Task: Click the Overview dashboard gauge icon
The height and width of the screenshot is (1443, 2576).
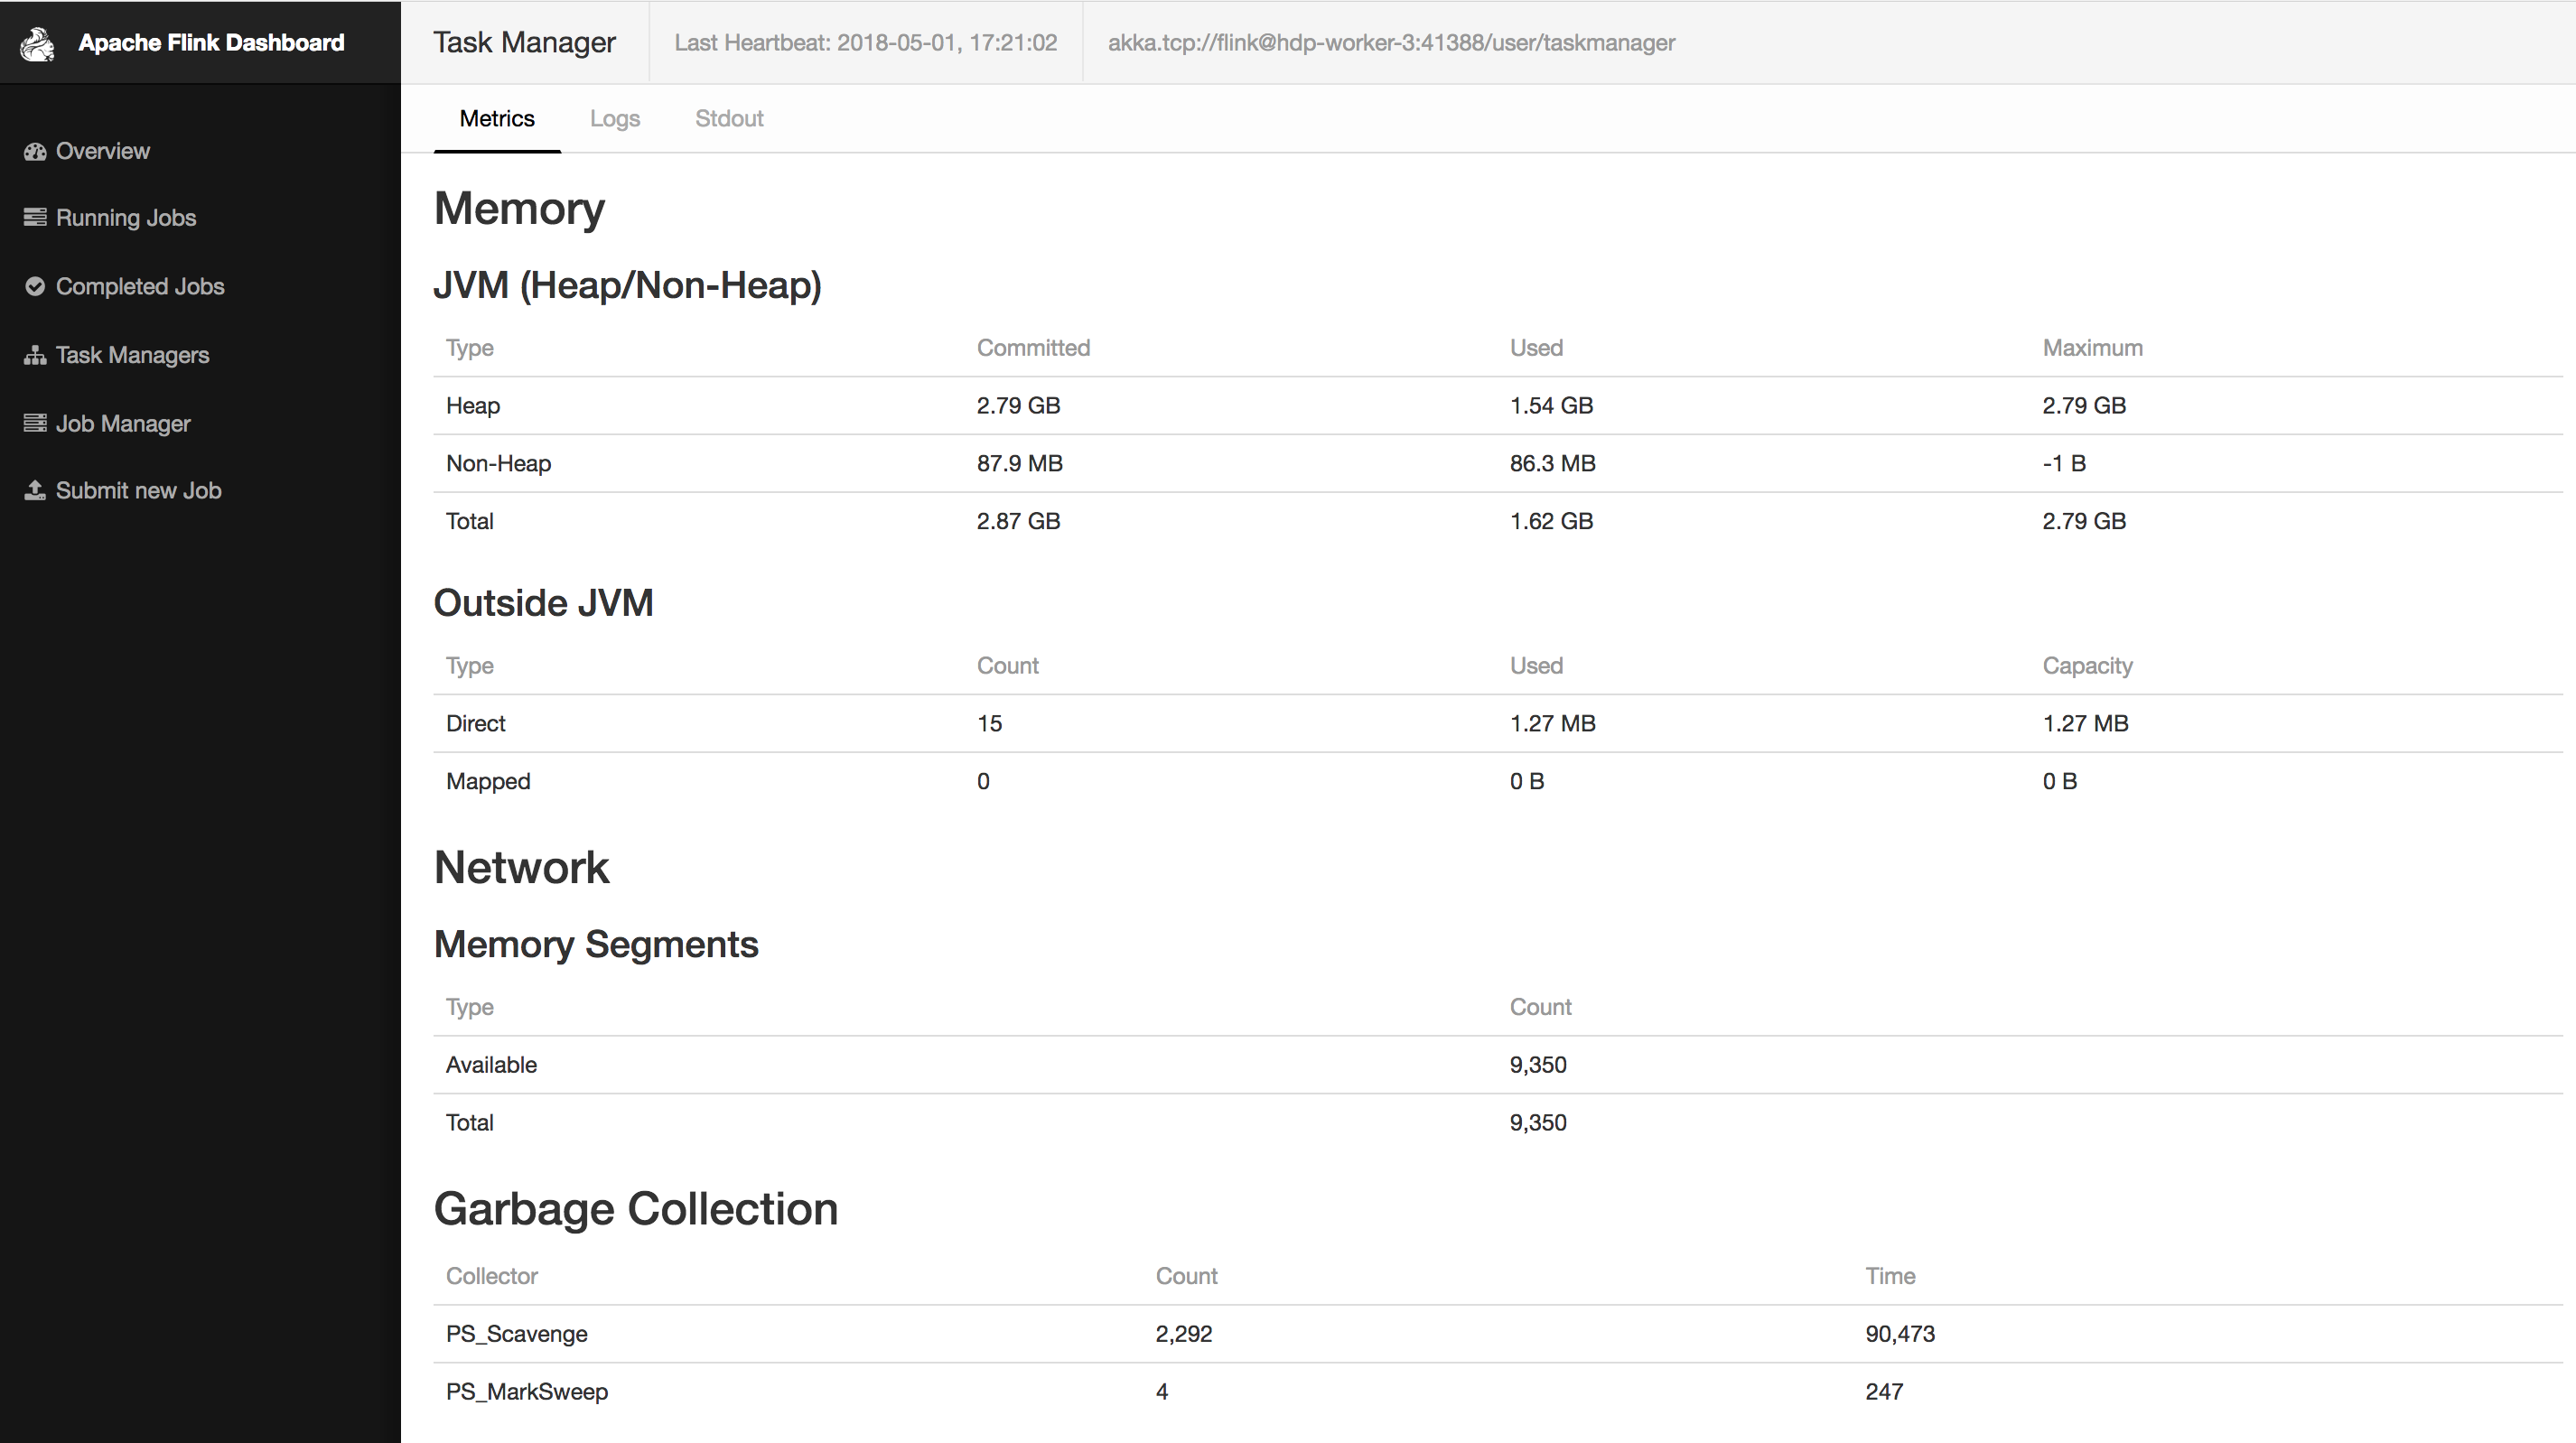Action: coord(35,152)
